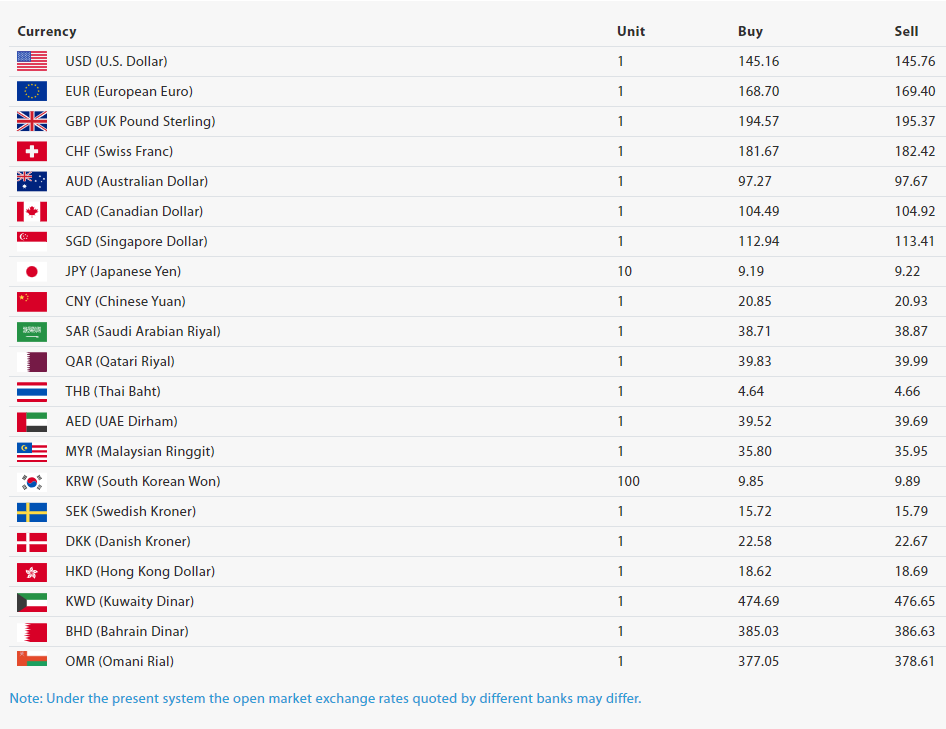This screenshot has width=946, height=729.
Task: Click the South Korean flag icon
Action: (x=32, y=481)
